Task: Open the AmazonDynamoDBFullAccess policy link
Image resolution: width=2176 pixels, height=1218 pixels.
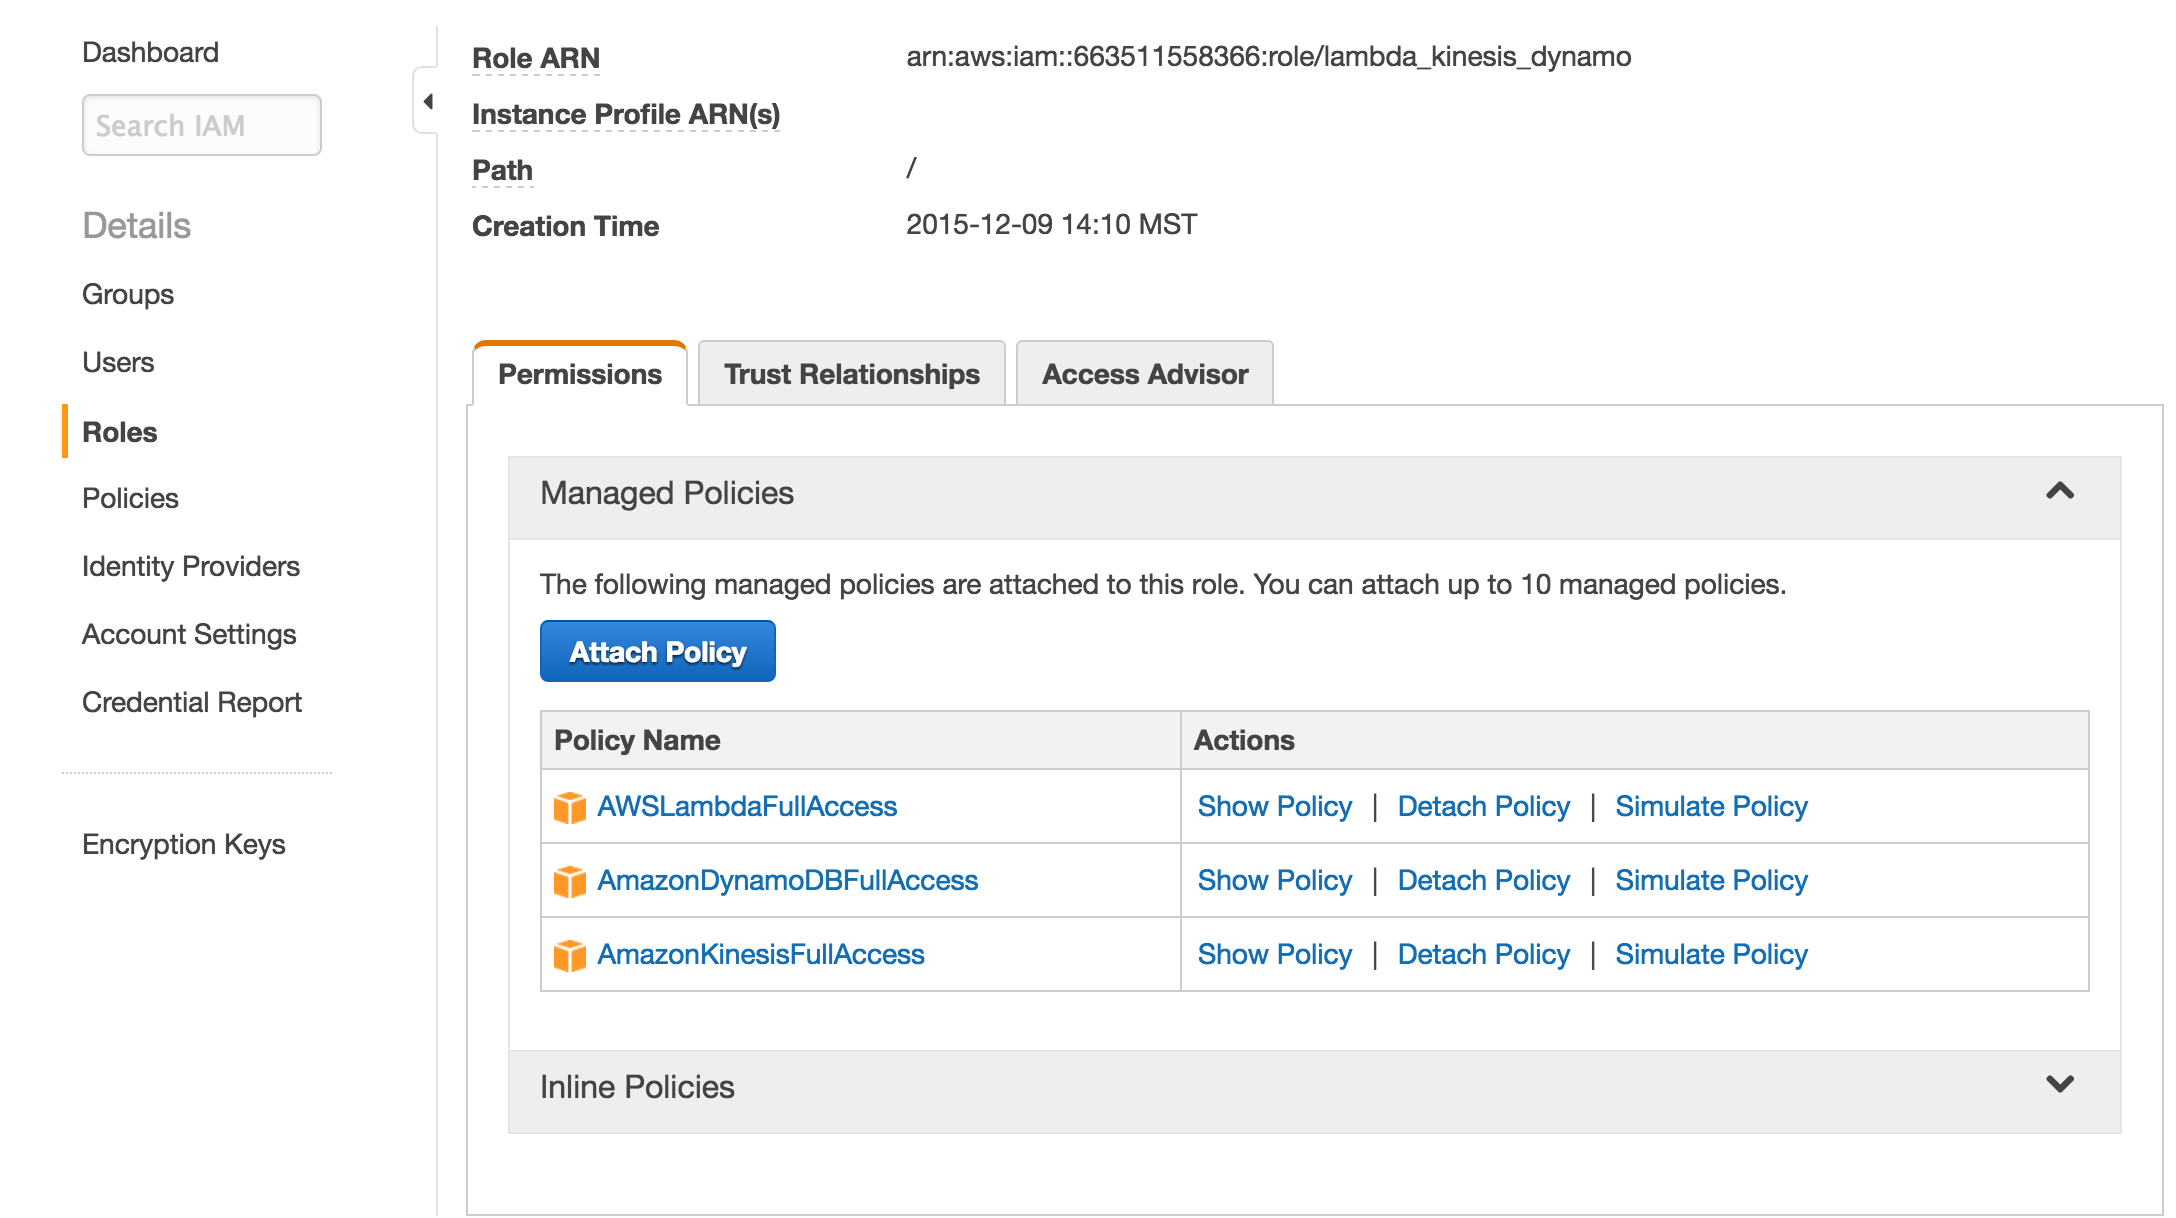Action: point(788,880)
